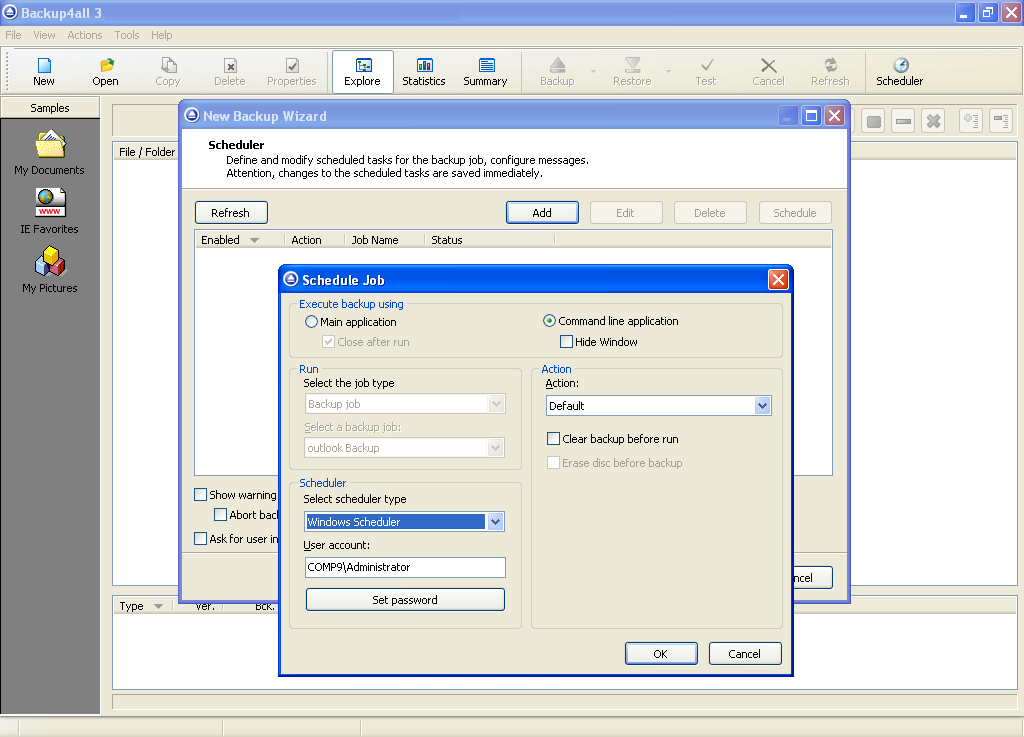Toggle the Close after run checkbox
This screenshot has width=1024, height=737.
click(328, 342)
